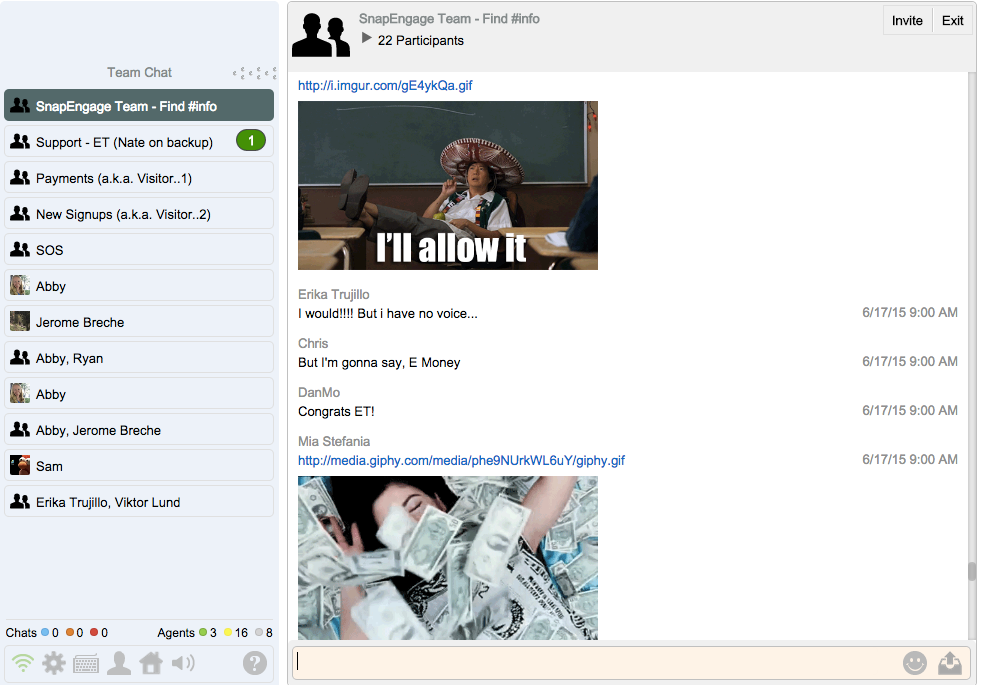
Task: Open the SOS team chat
Action: click(x=50, y=250)
